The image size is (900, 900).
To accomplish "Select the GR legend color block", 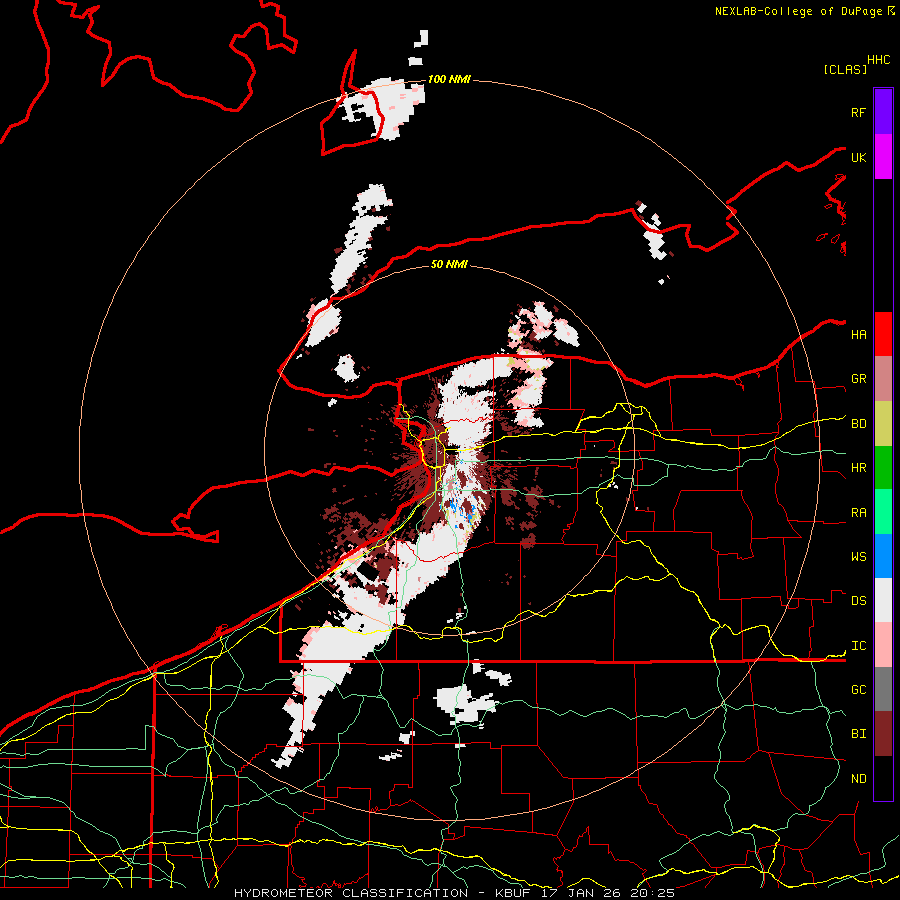I will pyautogui.click(x=883, y=378).
